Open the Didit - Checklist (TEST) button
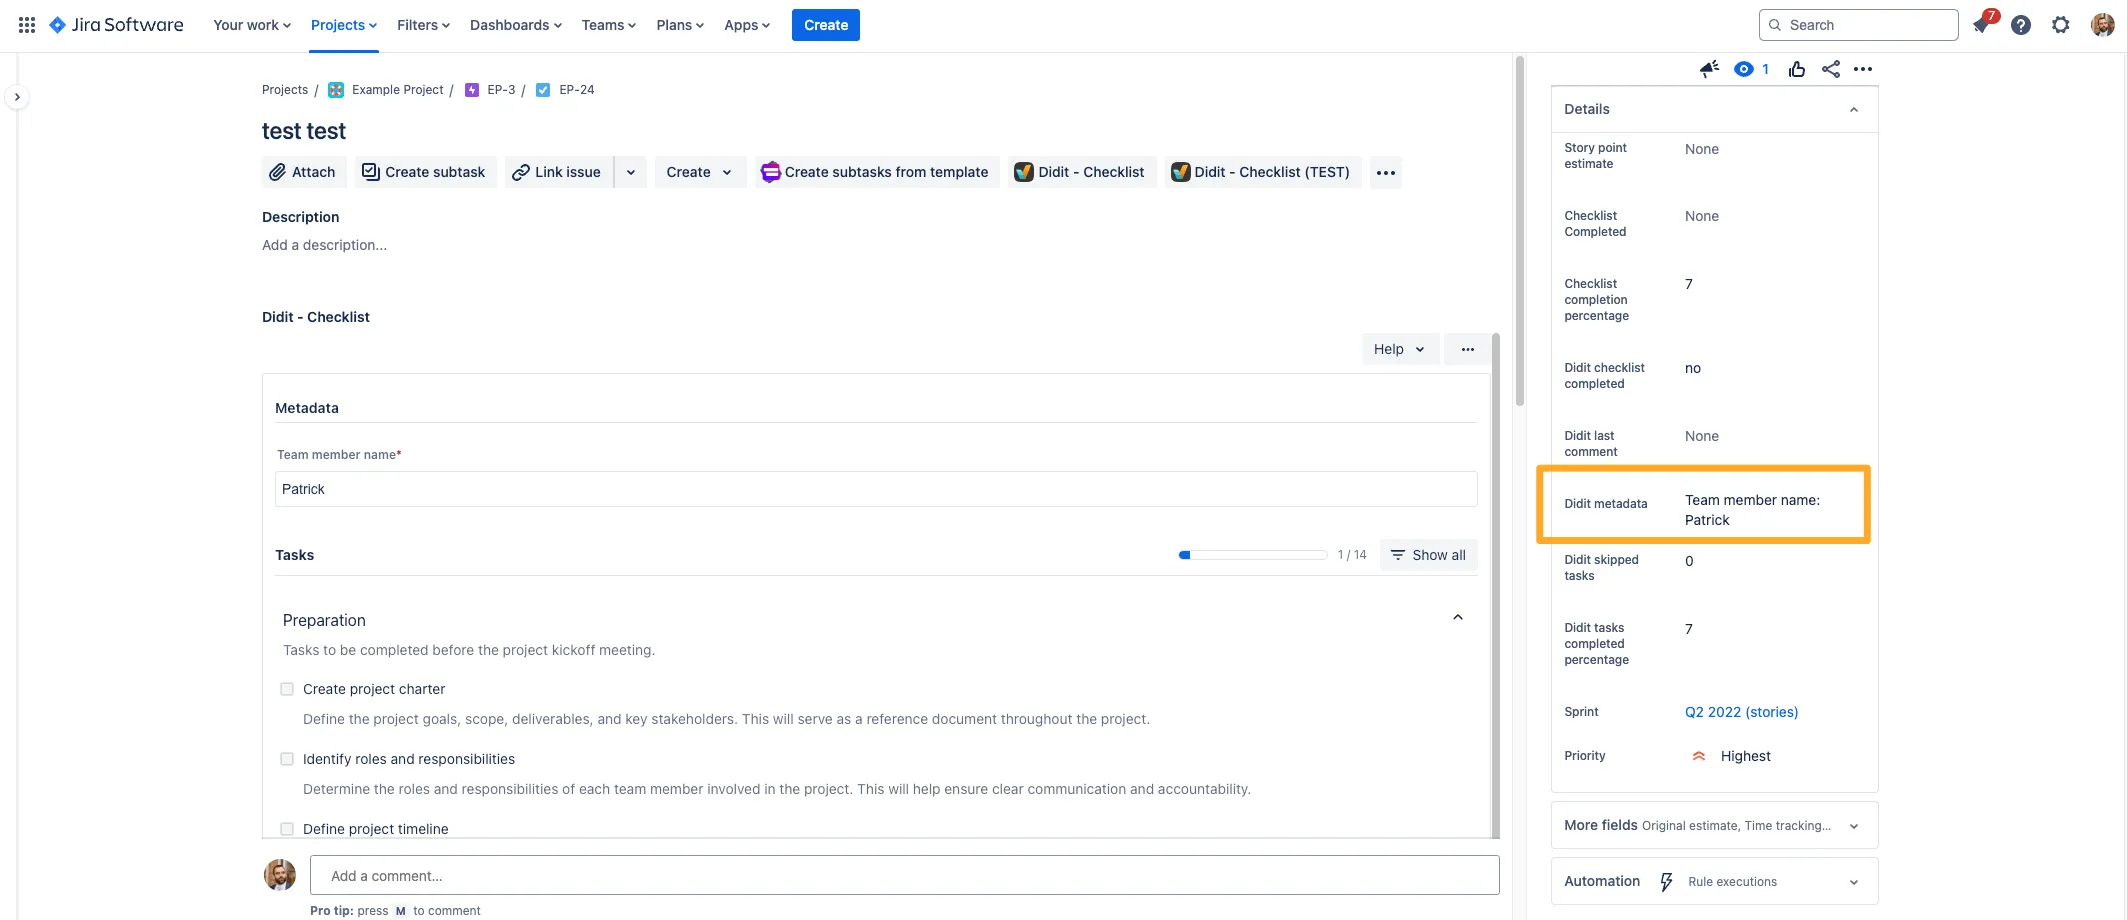This screenshot has height=920, width=2127. pos(1262,172)
